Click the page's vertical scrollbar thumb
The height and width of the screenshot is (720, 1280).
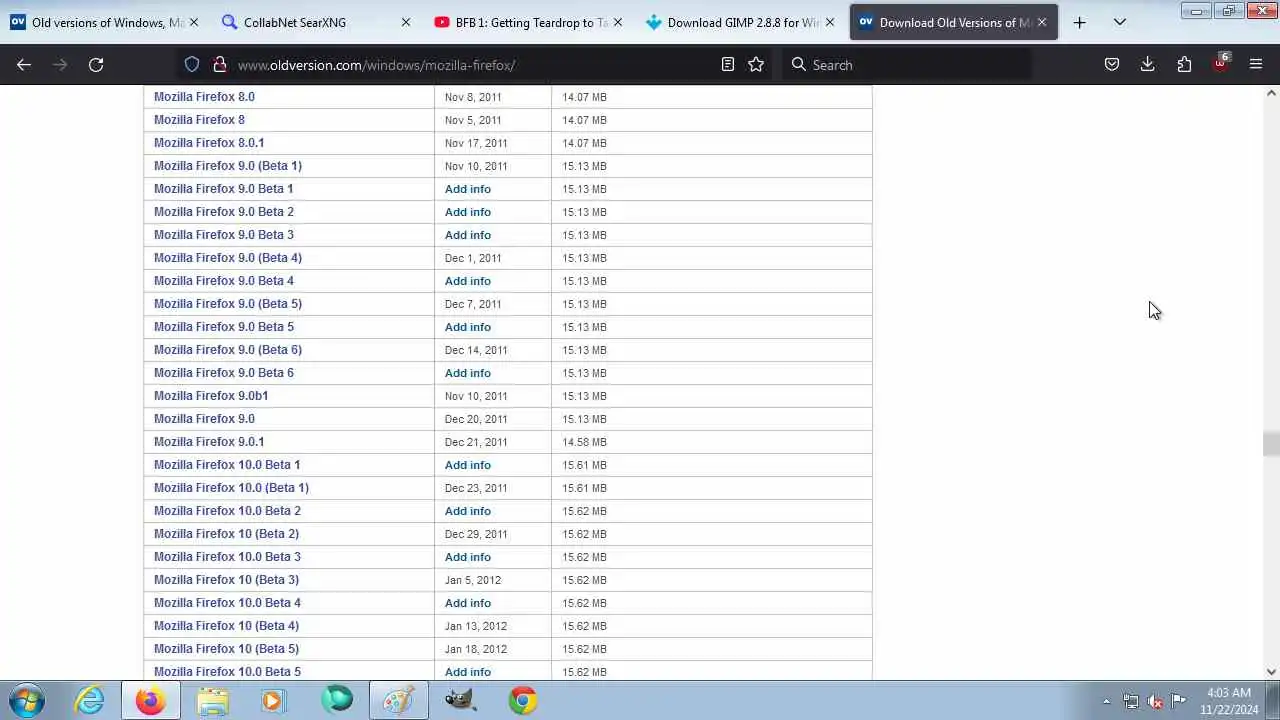[1271, 444]
